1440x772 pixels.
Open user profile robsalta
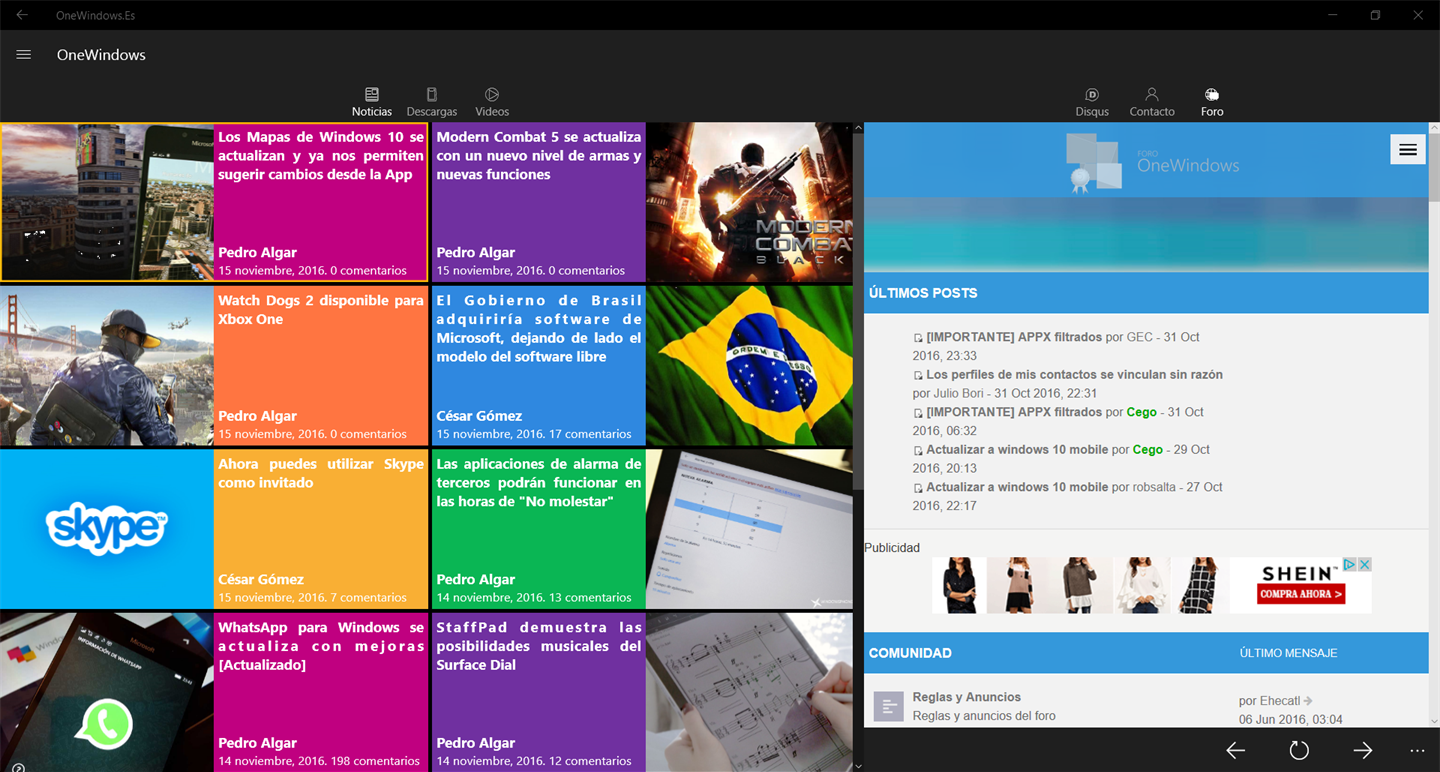click(x=1156, y=487)
